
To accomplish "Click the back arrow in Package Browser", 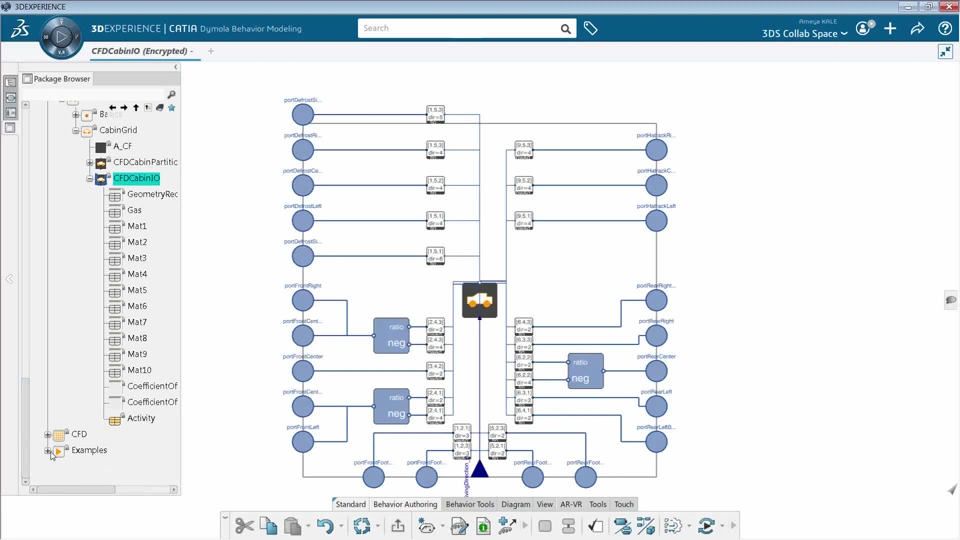I will (113, 108).
